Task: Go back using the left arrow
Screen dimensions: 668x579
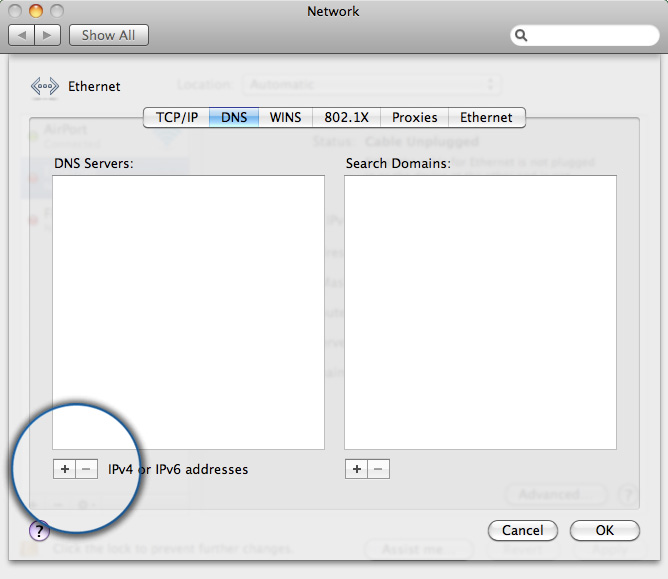Action: [21, 35]
